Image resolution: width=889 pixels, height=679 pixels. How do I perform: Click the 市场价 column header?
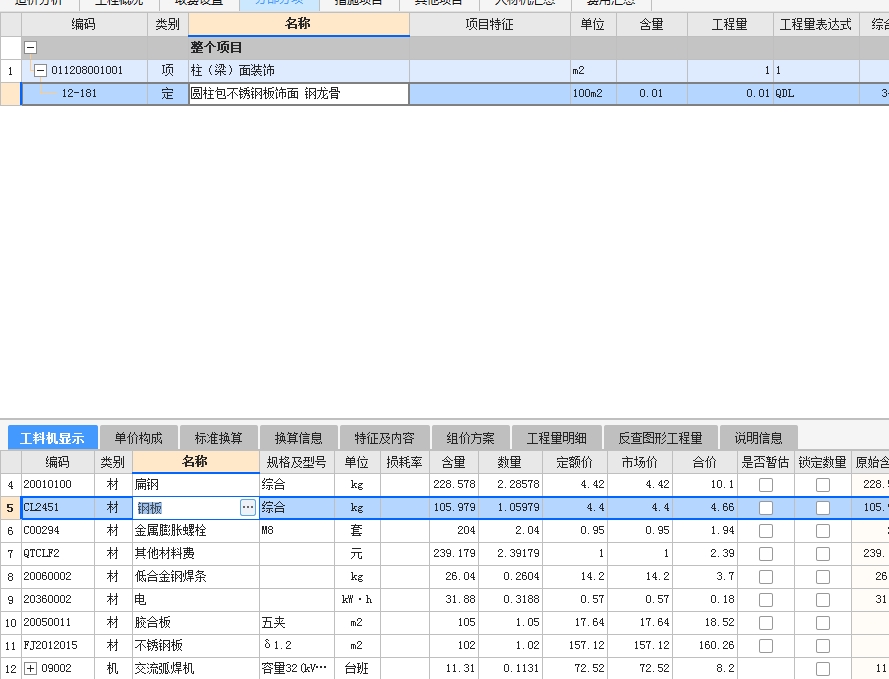click(x=640, y=462)
